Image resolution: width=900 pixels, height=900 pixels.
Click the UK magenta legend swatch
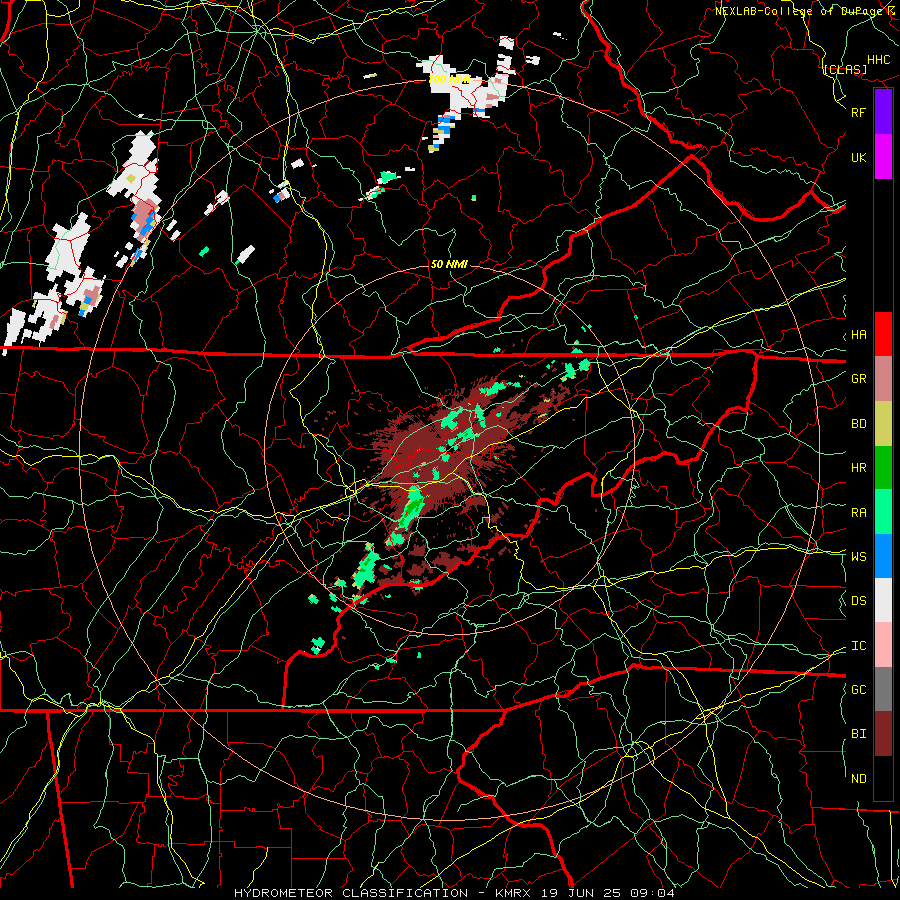click(883, 157)
